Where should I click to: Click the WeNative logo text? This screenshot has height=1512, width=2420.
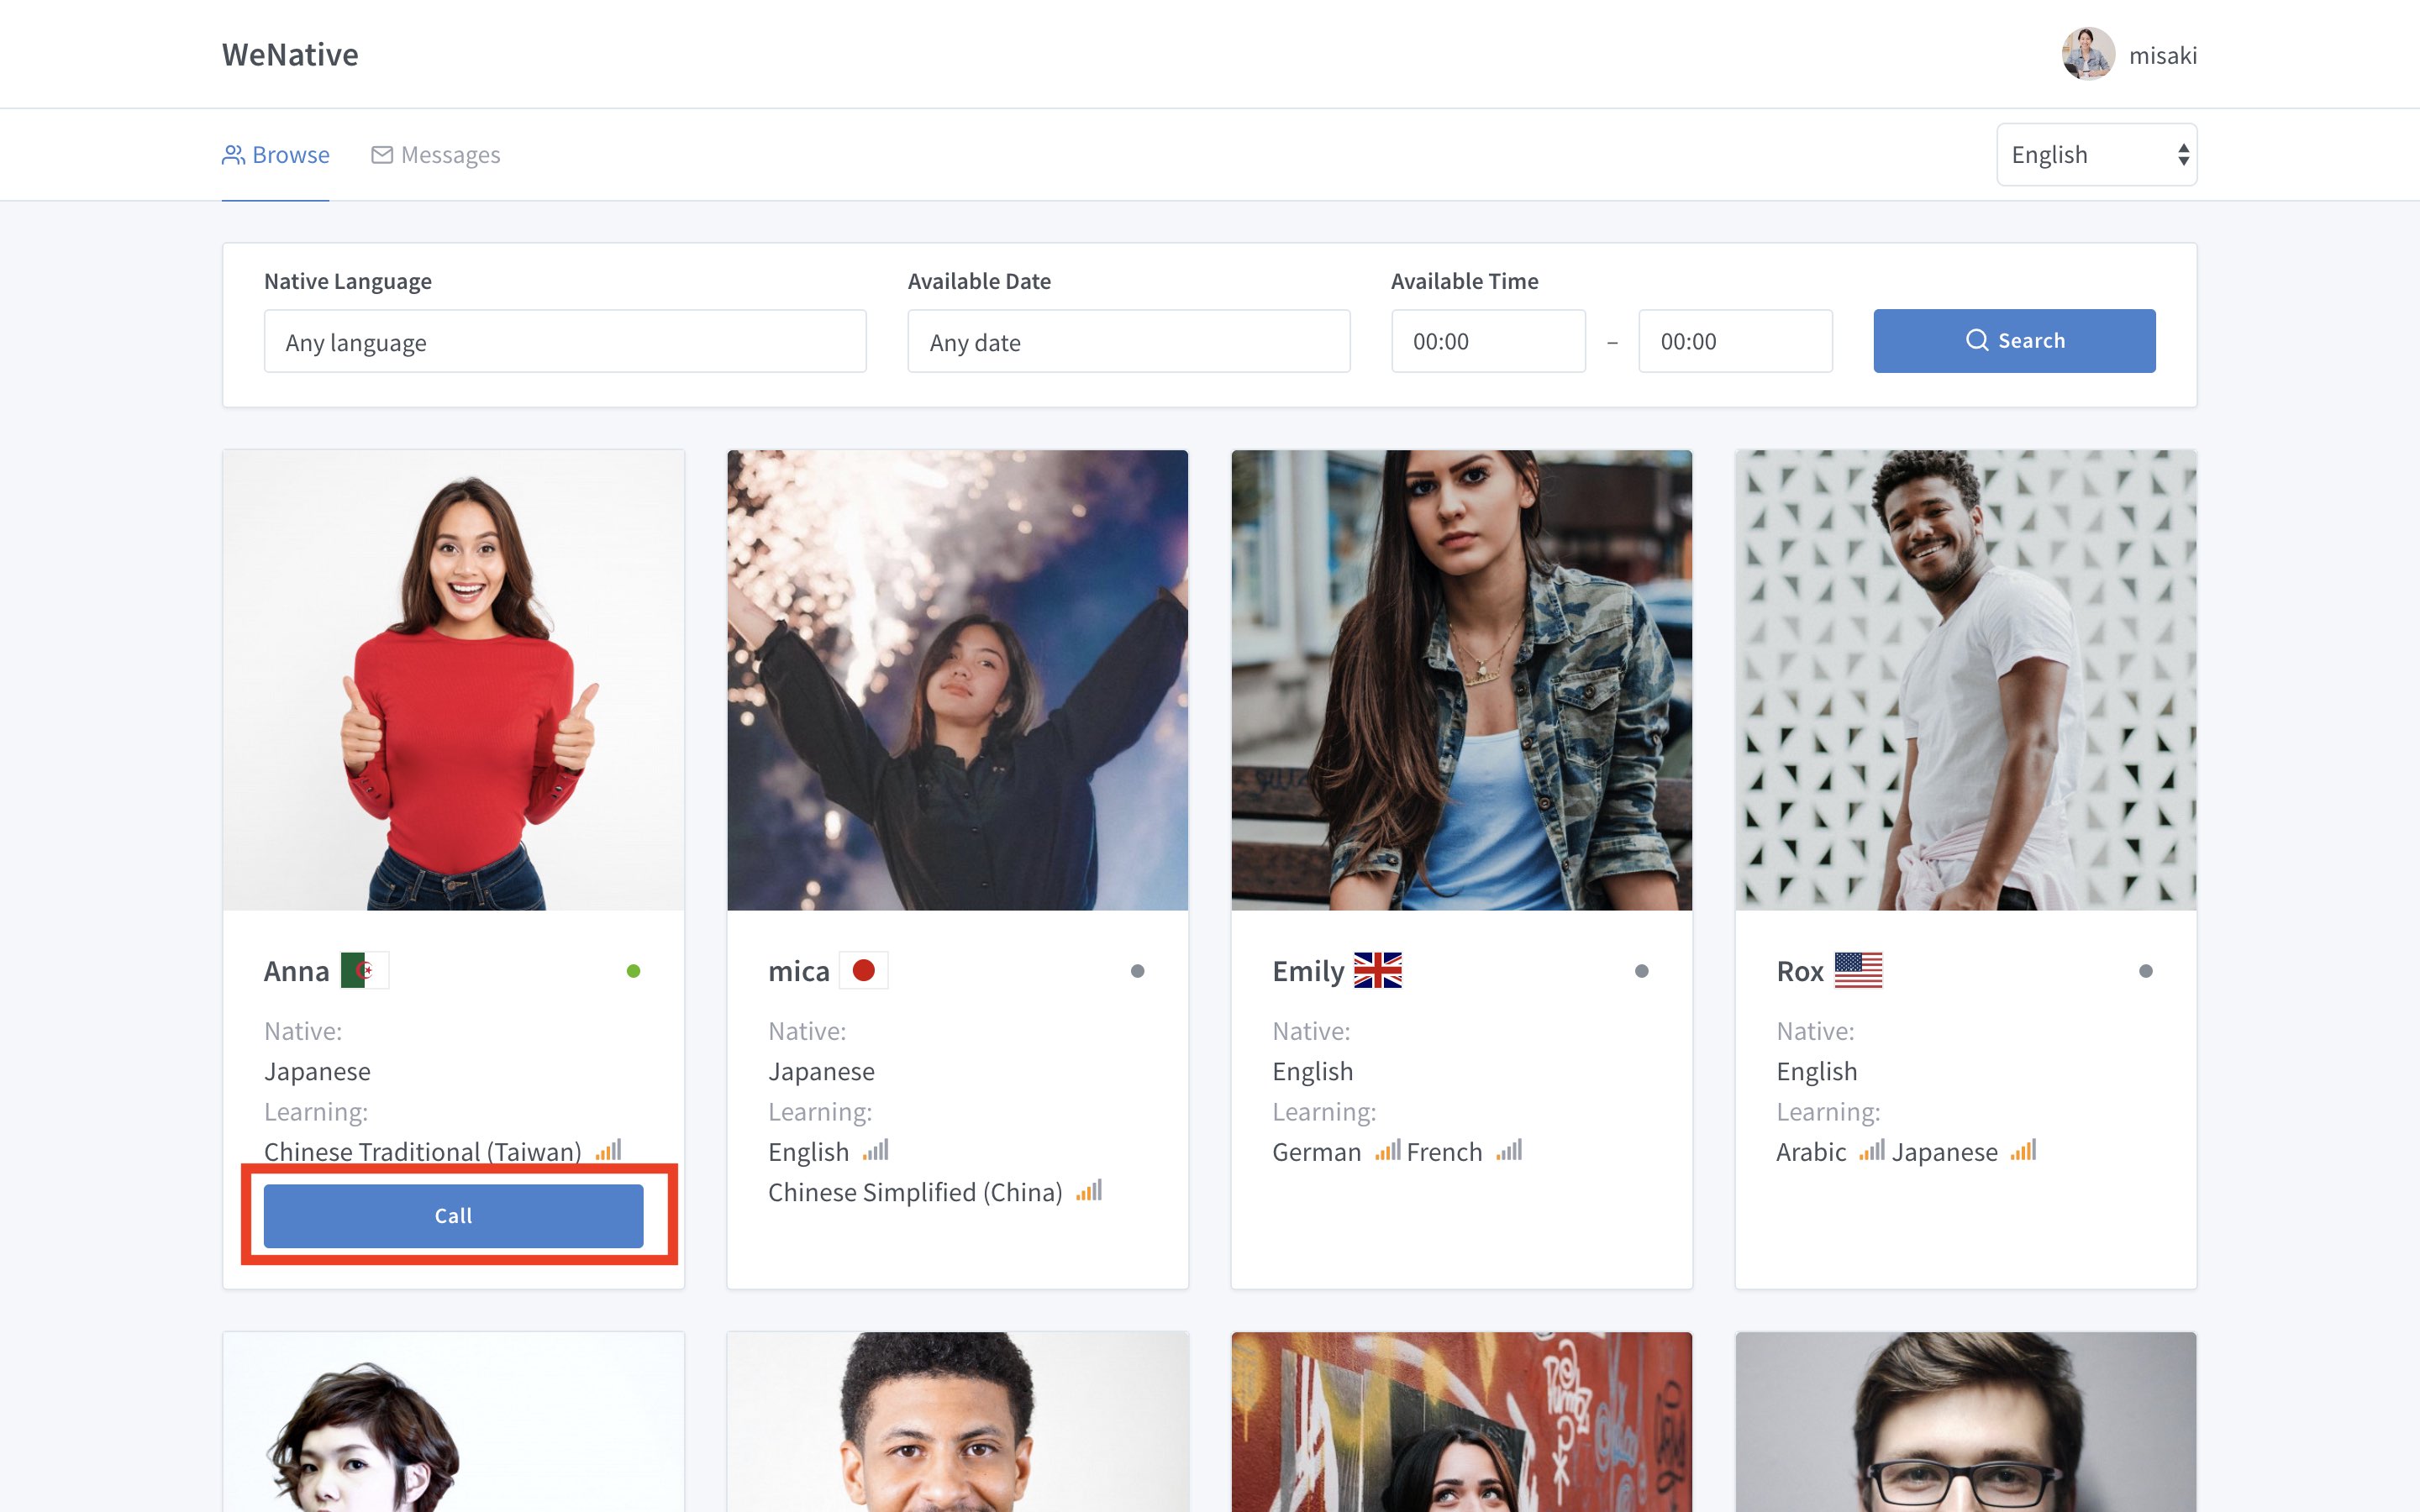point(290,54)
